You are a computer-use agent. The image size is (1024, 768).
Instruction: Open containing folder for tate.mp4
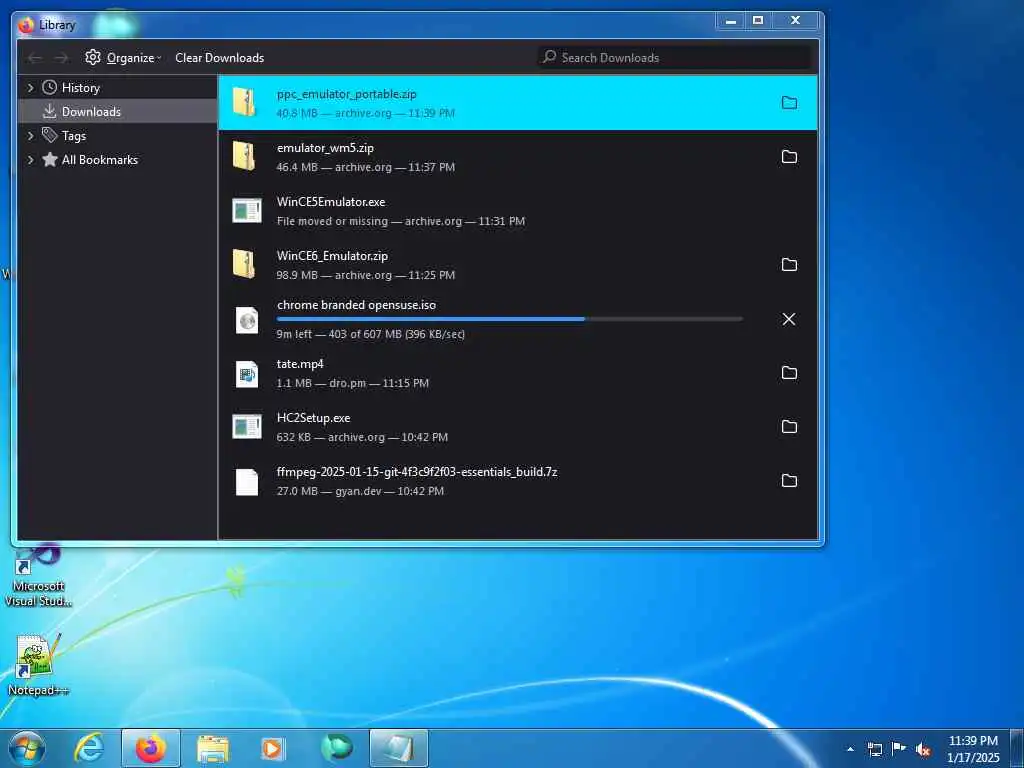pos(789,372)
